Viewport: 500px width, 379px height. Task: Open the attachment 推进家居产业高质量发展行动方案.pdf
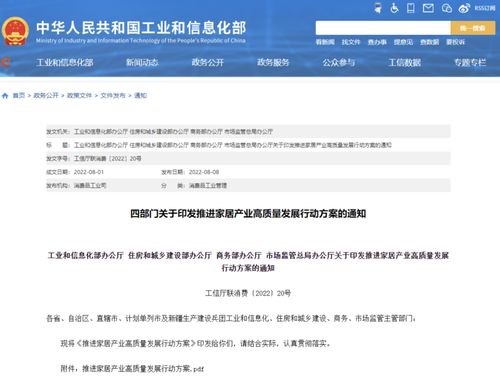143,368
